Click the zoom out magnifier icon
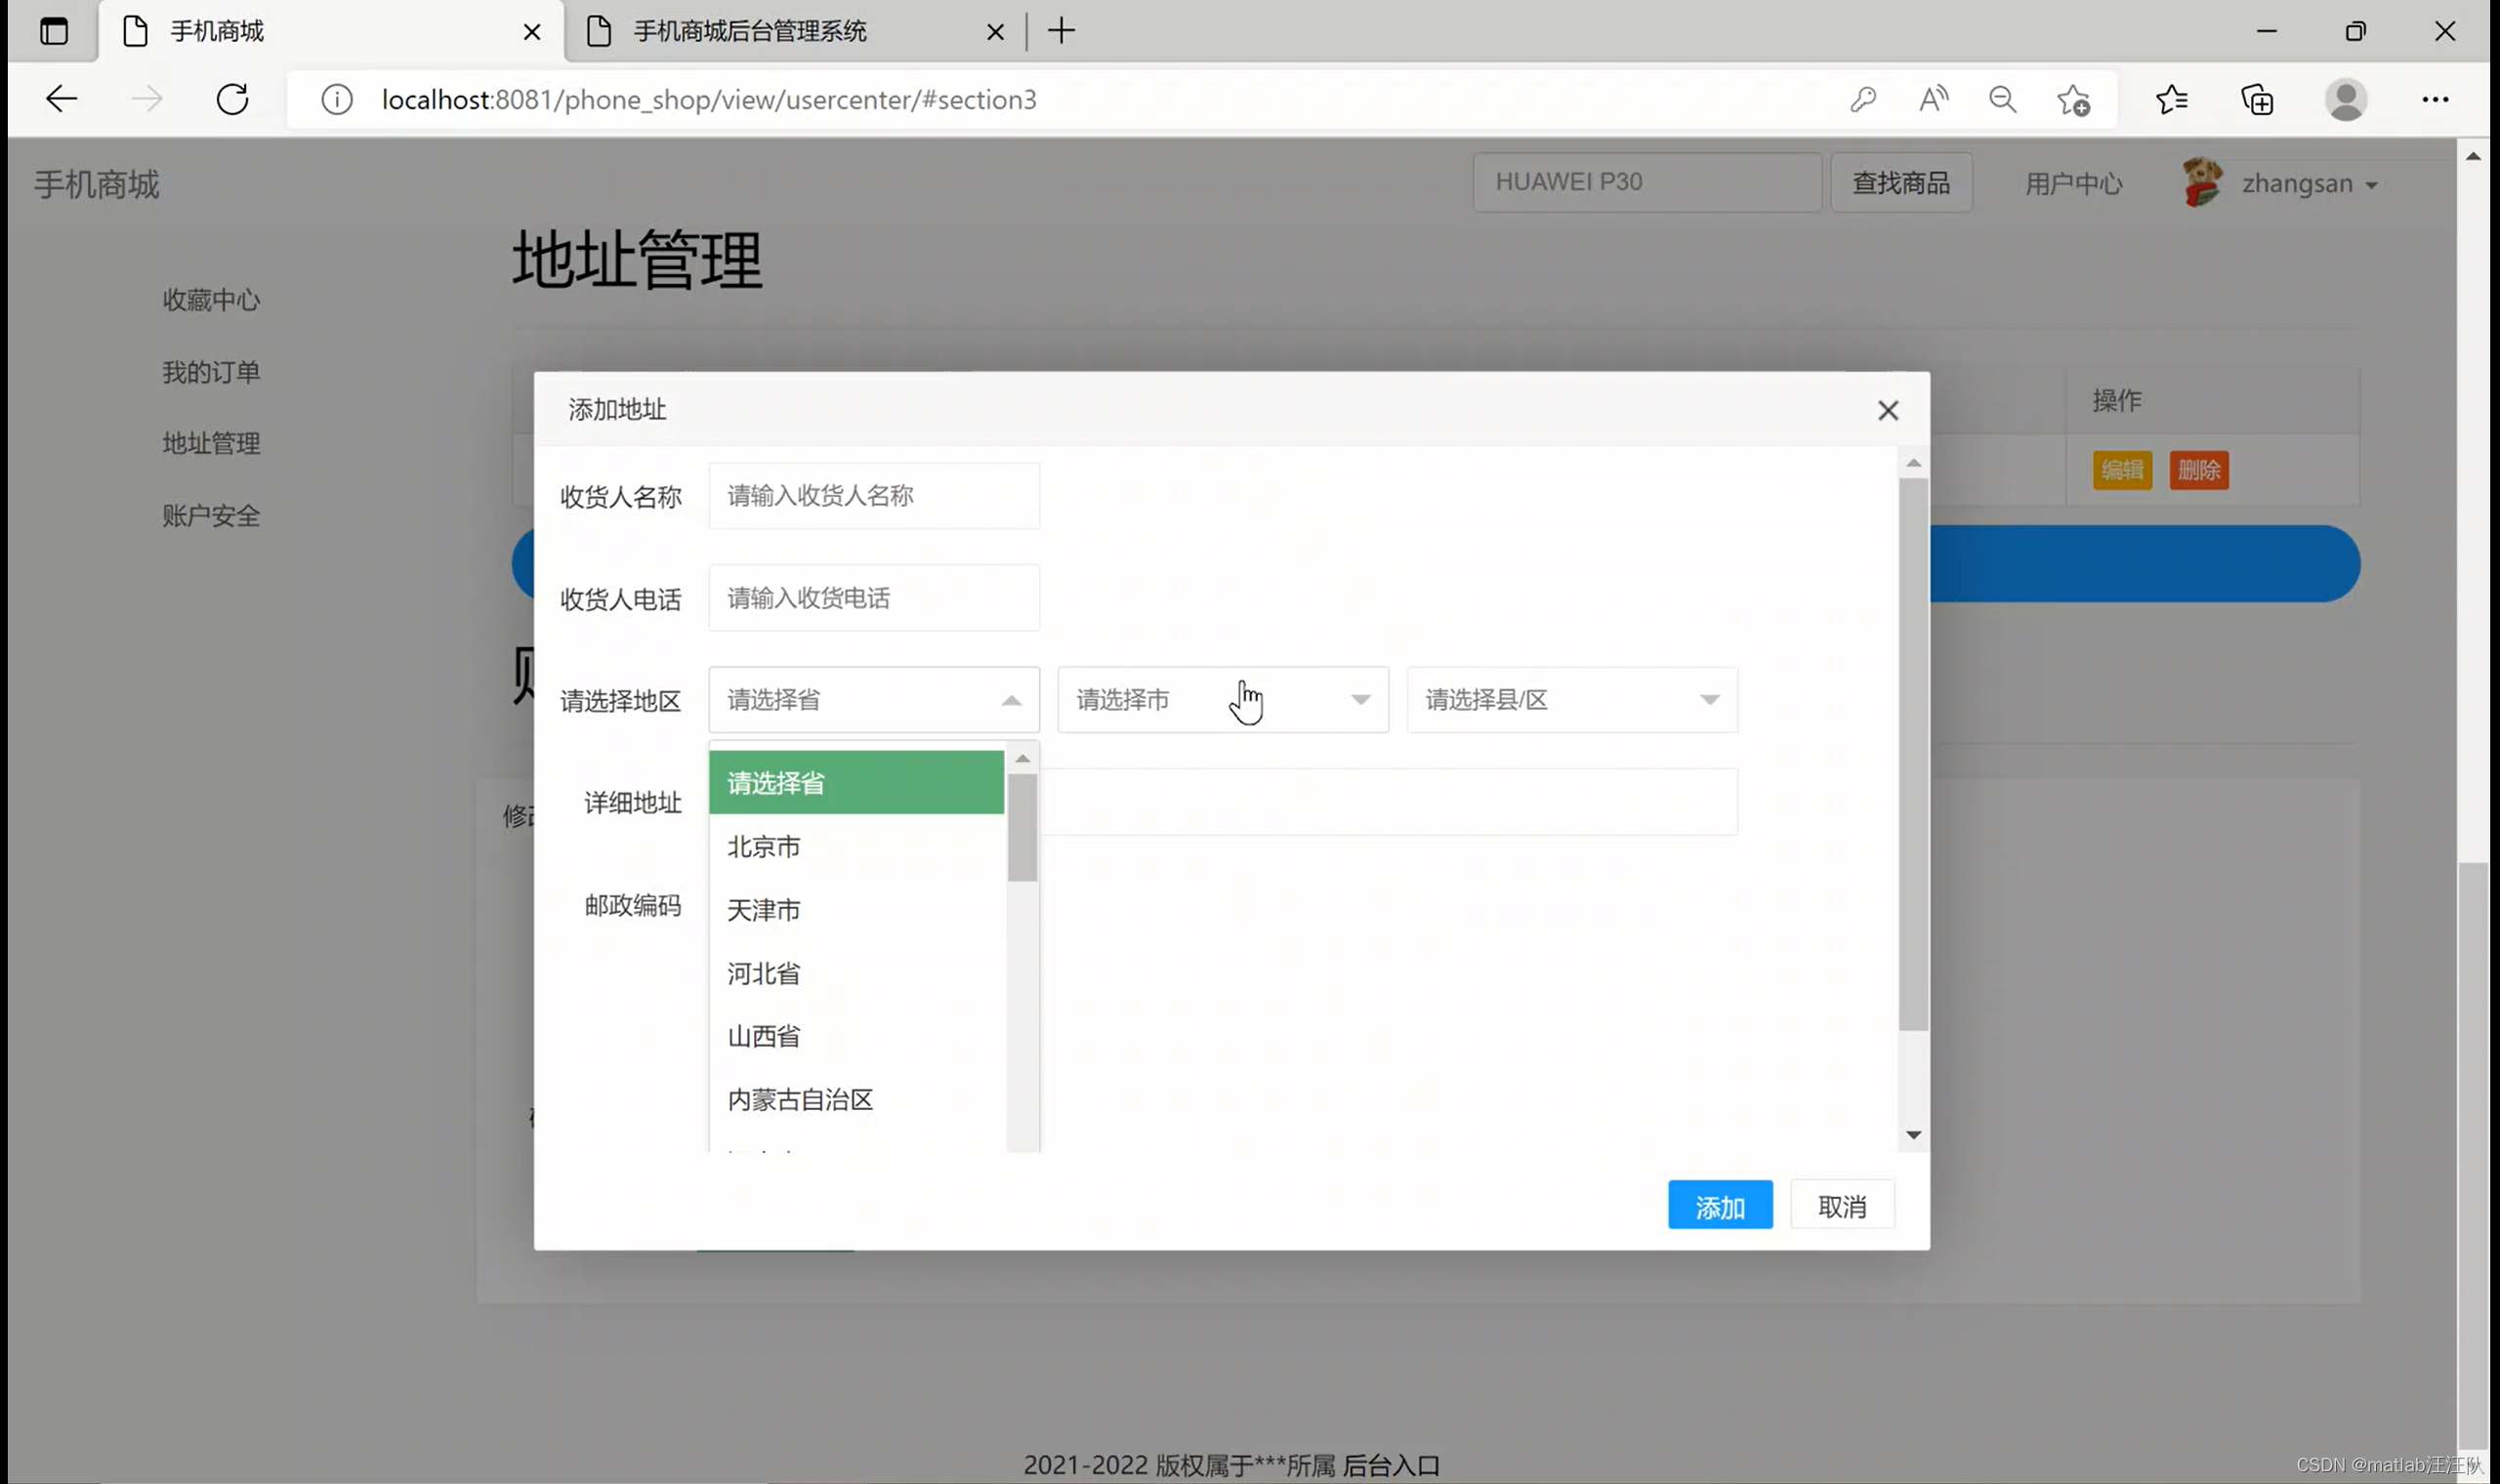This screenshot has height=1484, width=2500. 2002,99
